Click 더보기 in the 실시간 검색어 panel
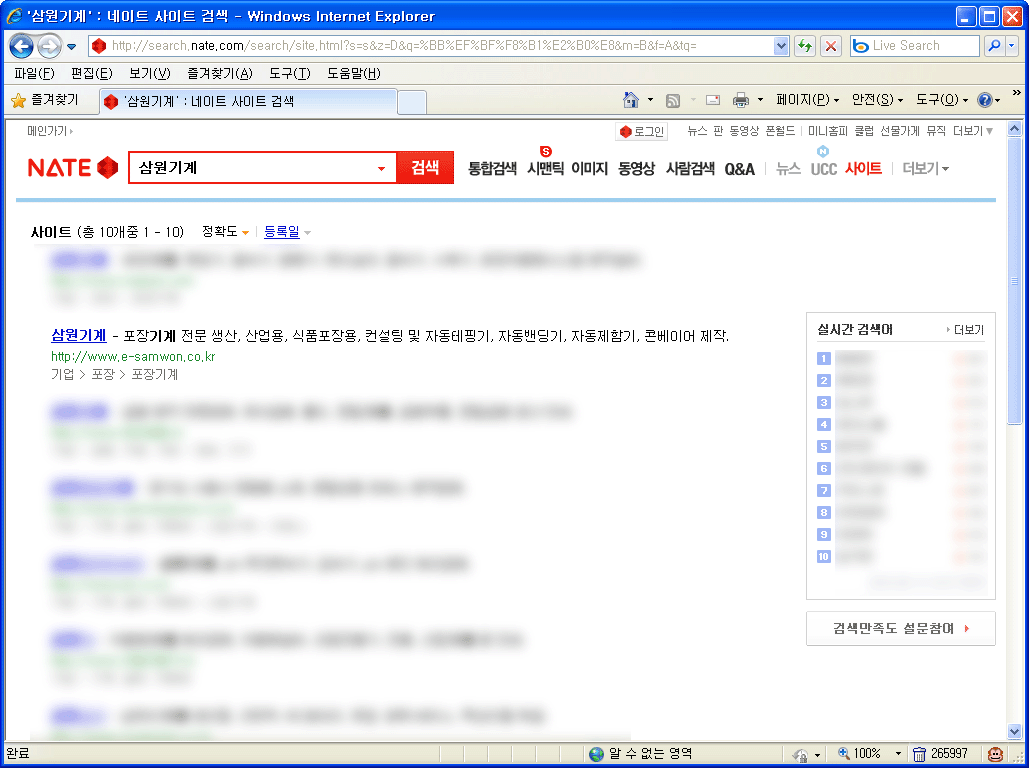 click(x=965, y=330)
